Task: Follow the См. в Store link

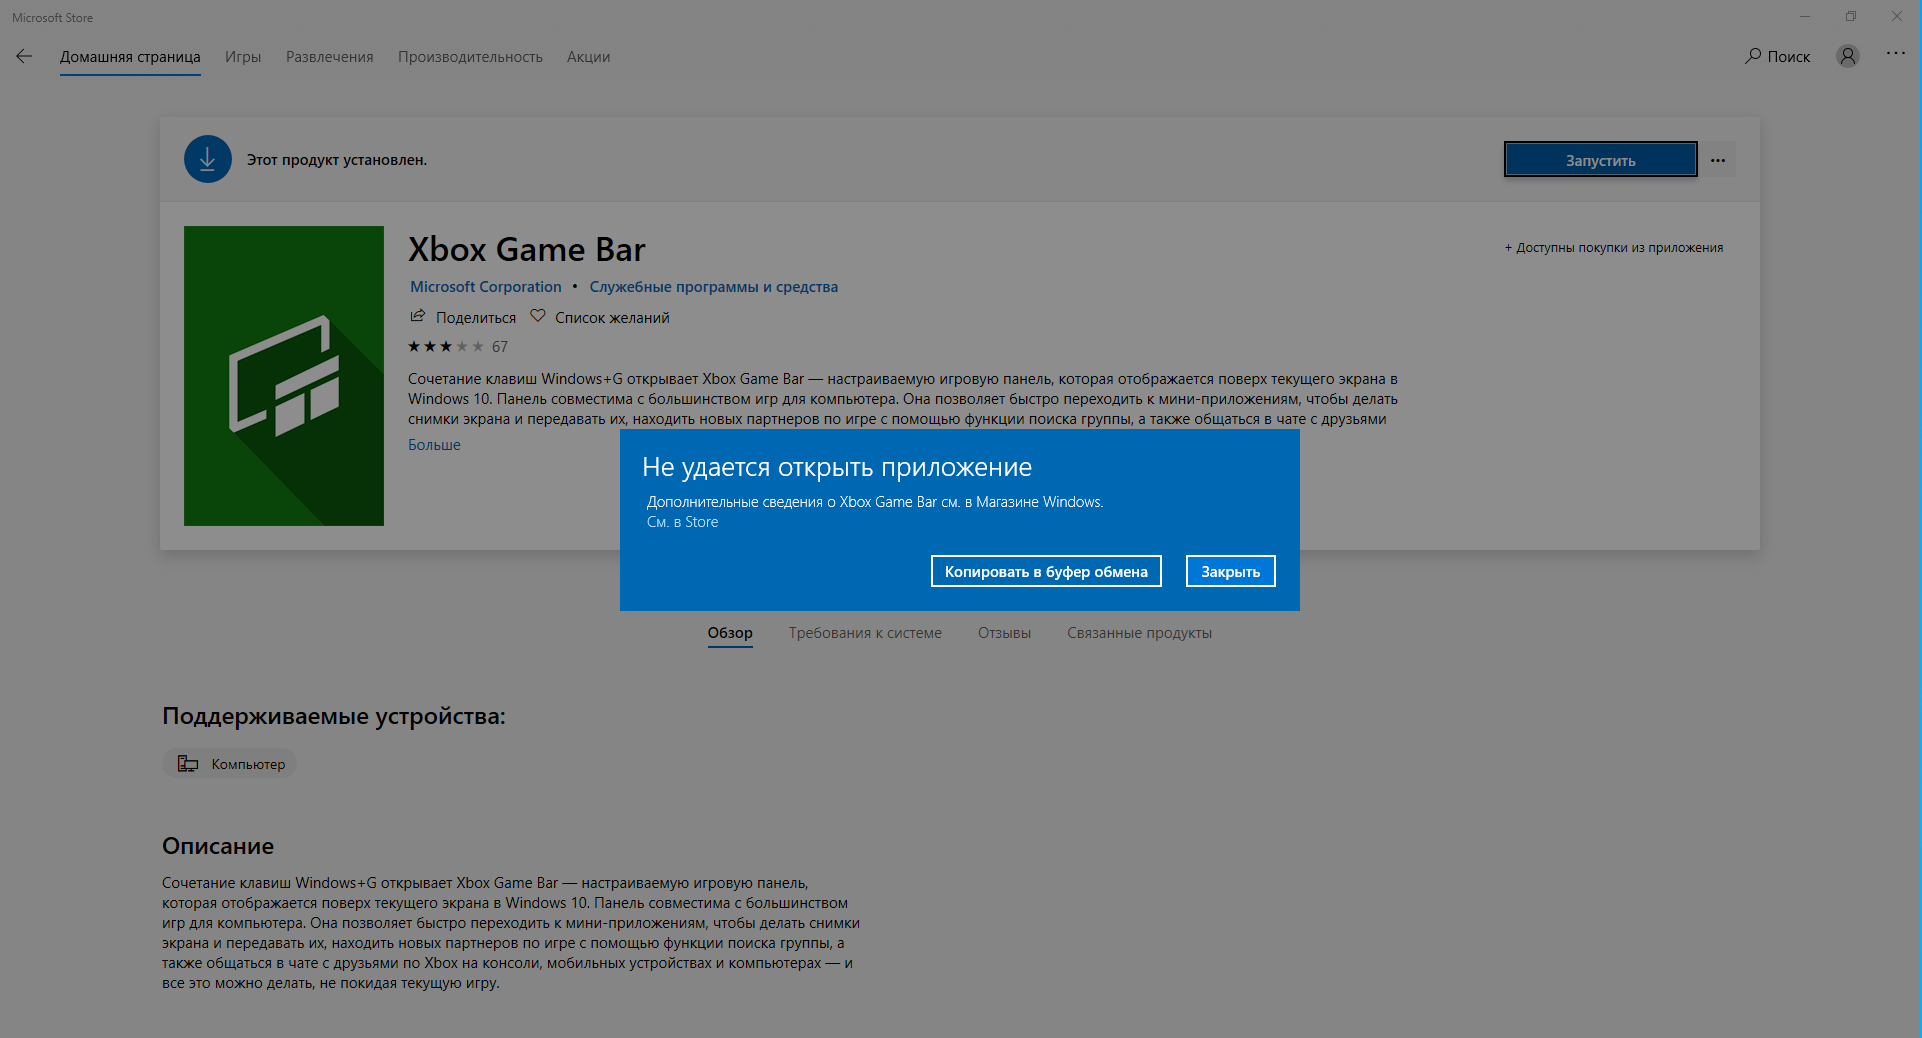Action: [x=682, y=522]
